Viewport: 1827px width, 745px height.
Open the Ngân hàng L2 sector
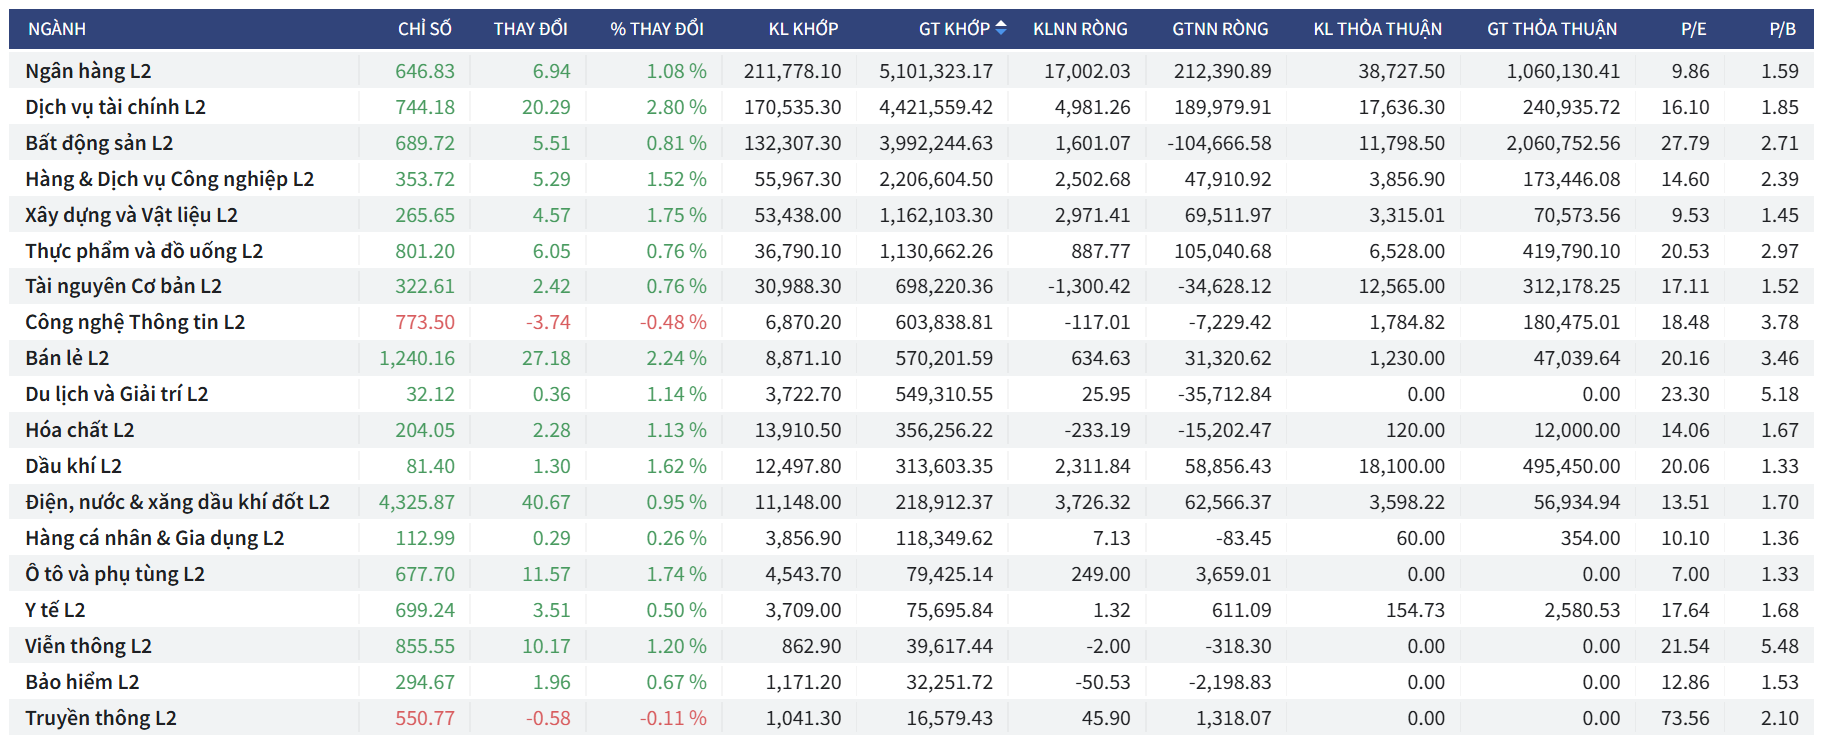click(x=88, y=71)
